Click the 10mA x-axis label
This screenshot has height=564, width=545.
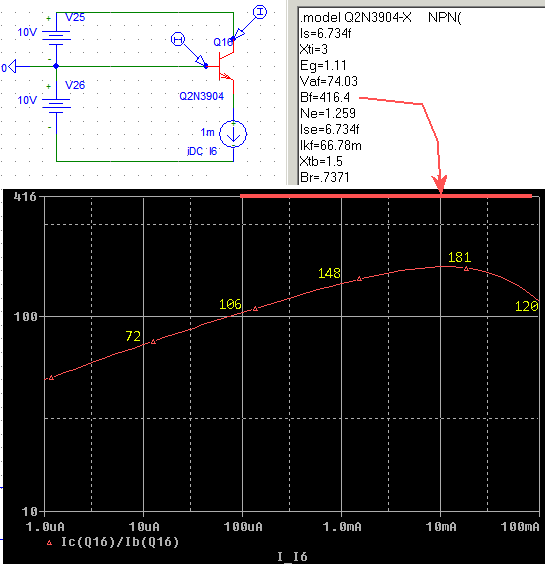441,527
